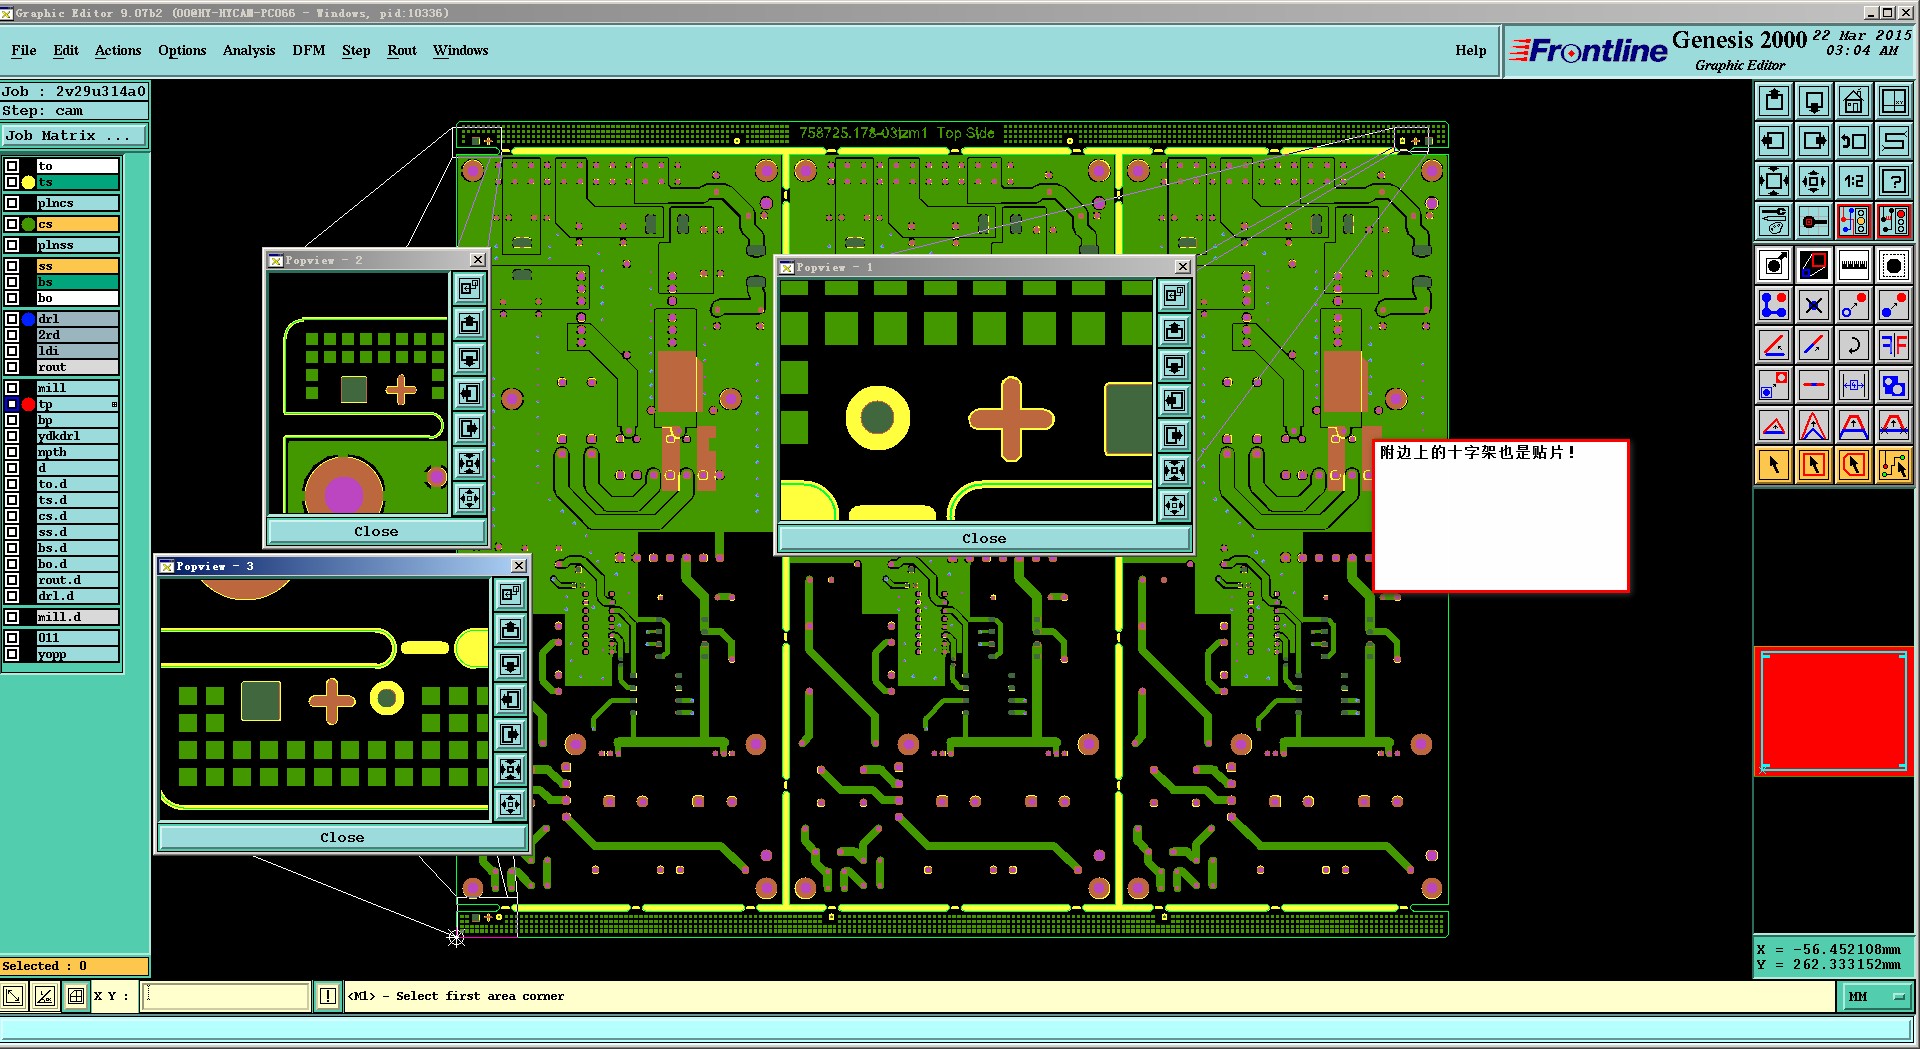Click the rotate curved-arrow tool icon
This screenshot has height=1049, width=1920.
click(1853, 345)
